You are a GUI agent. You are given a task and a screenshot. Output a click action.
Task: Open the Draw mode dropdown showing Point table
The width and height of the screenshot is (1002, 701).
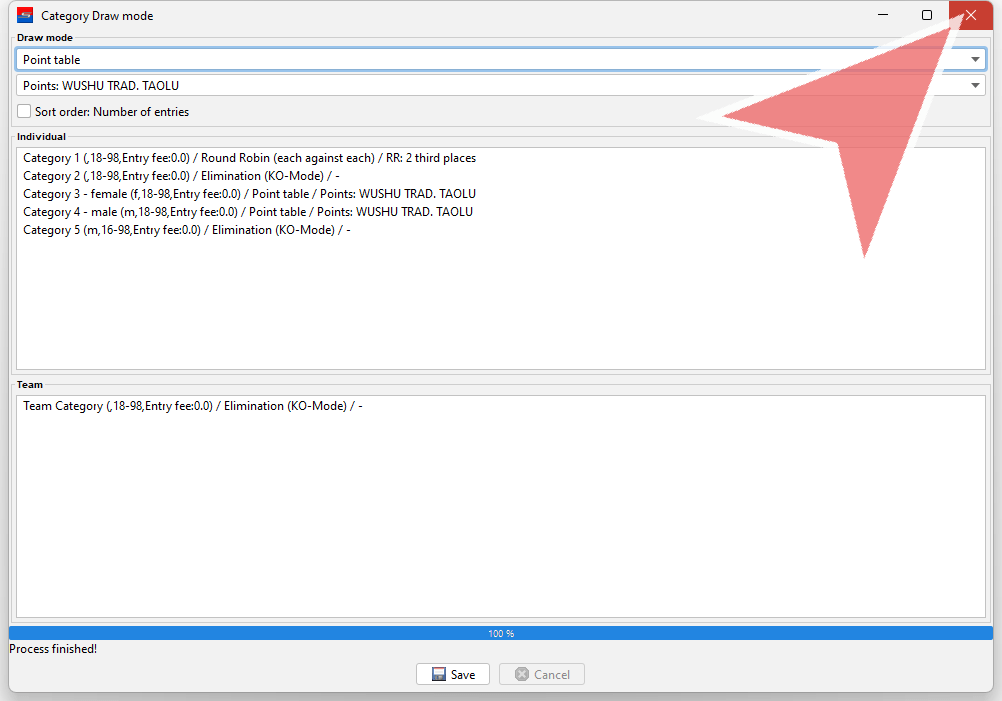pyautogui.click(x=500, y=60)
